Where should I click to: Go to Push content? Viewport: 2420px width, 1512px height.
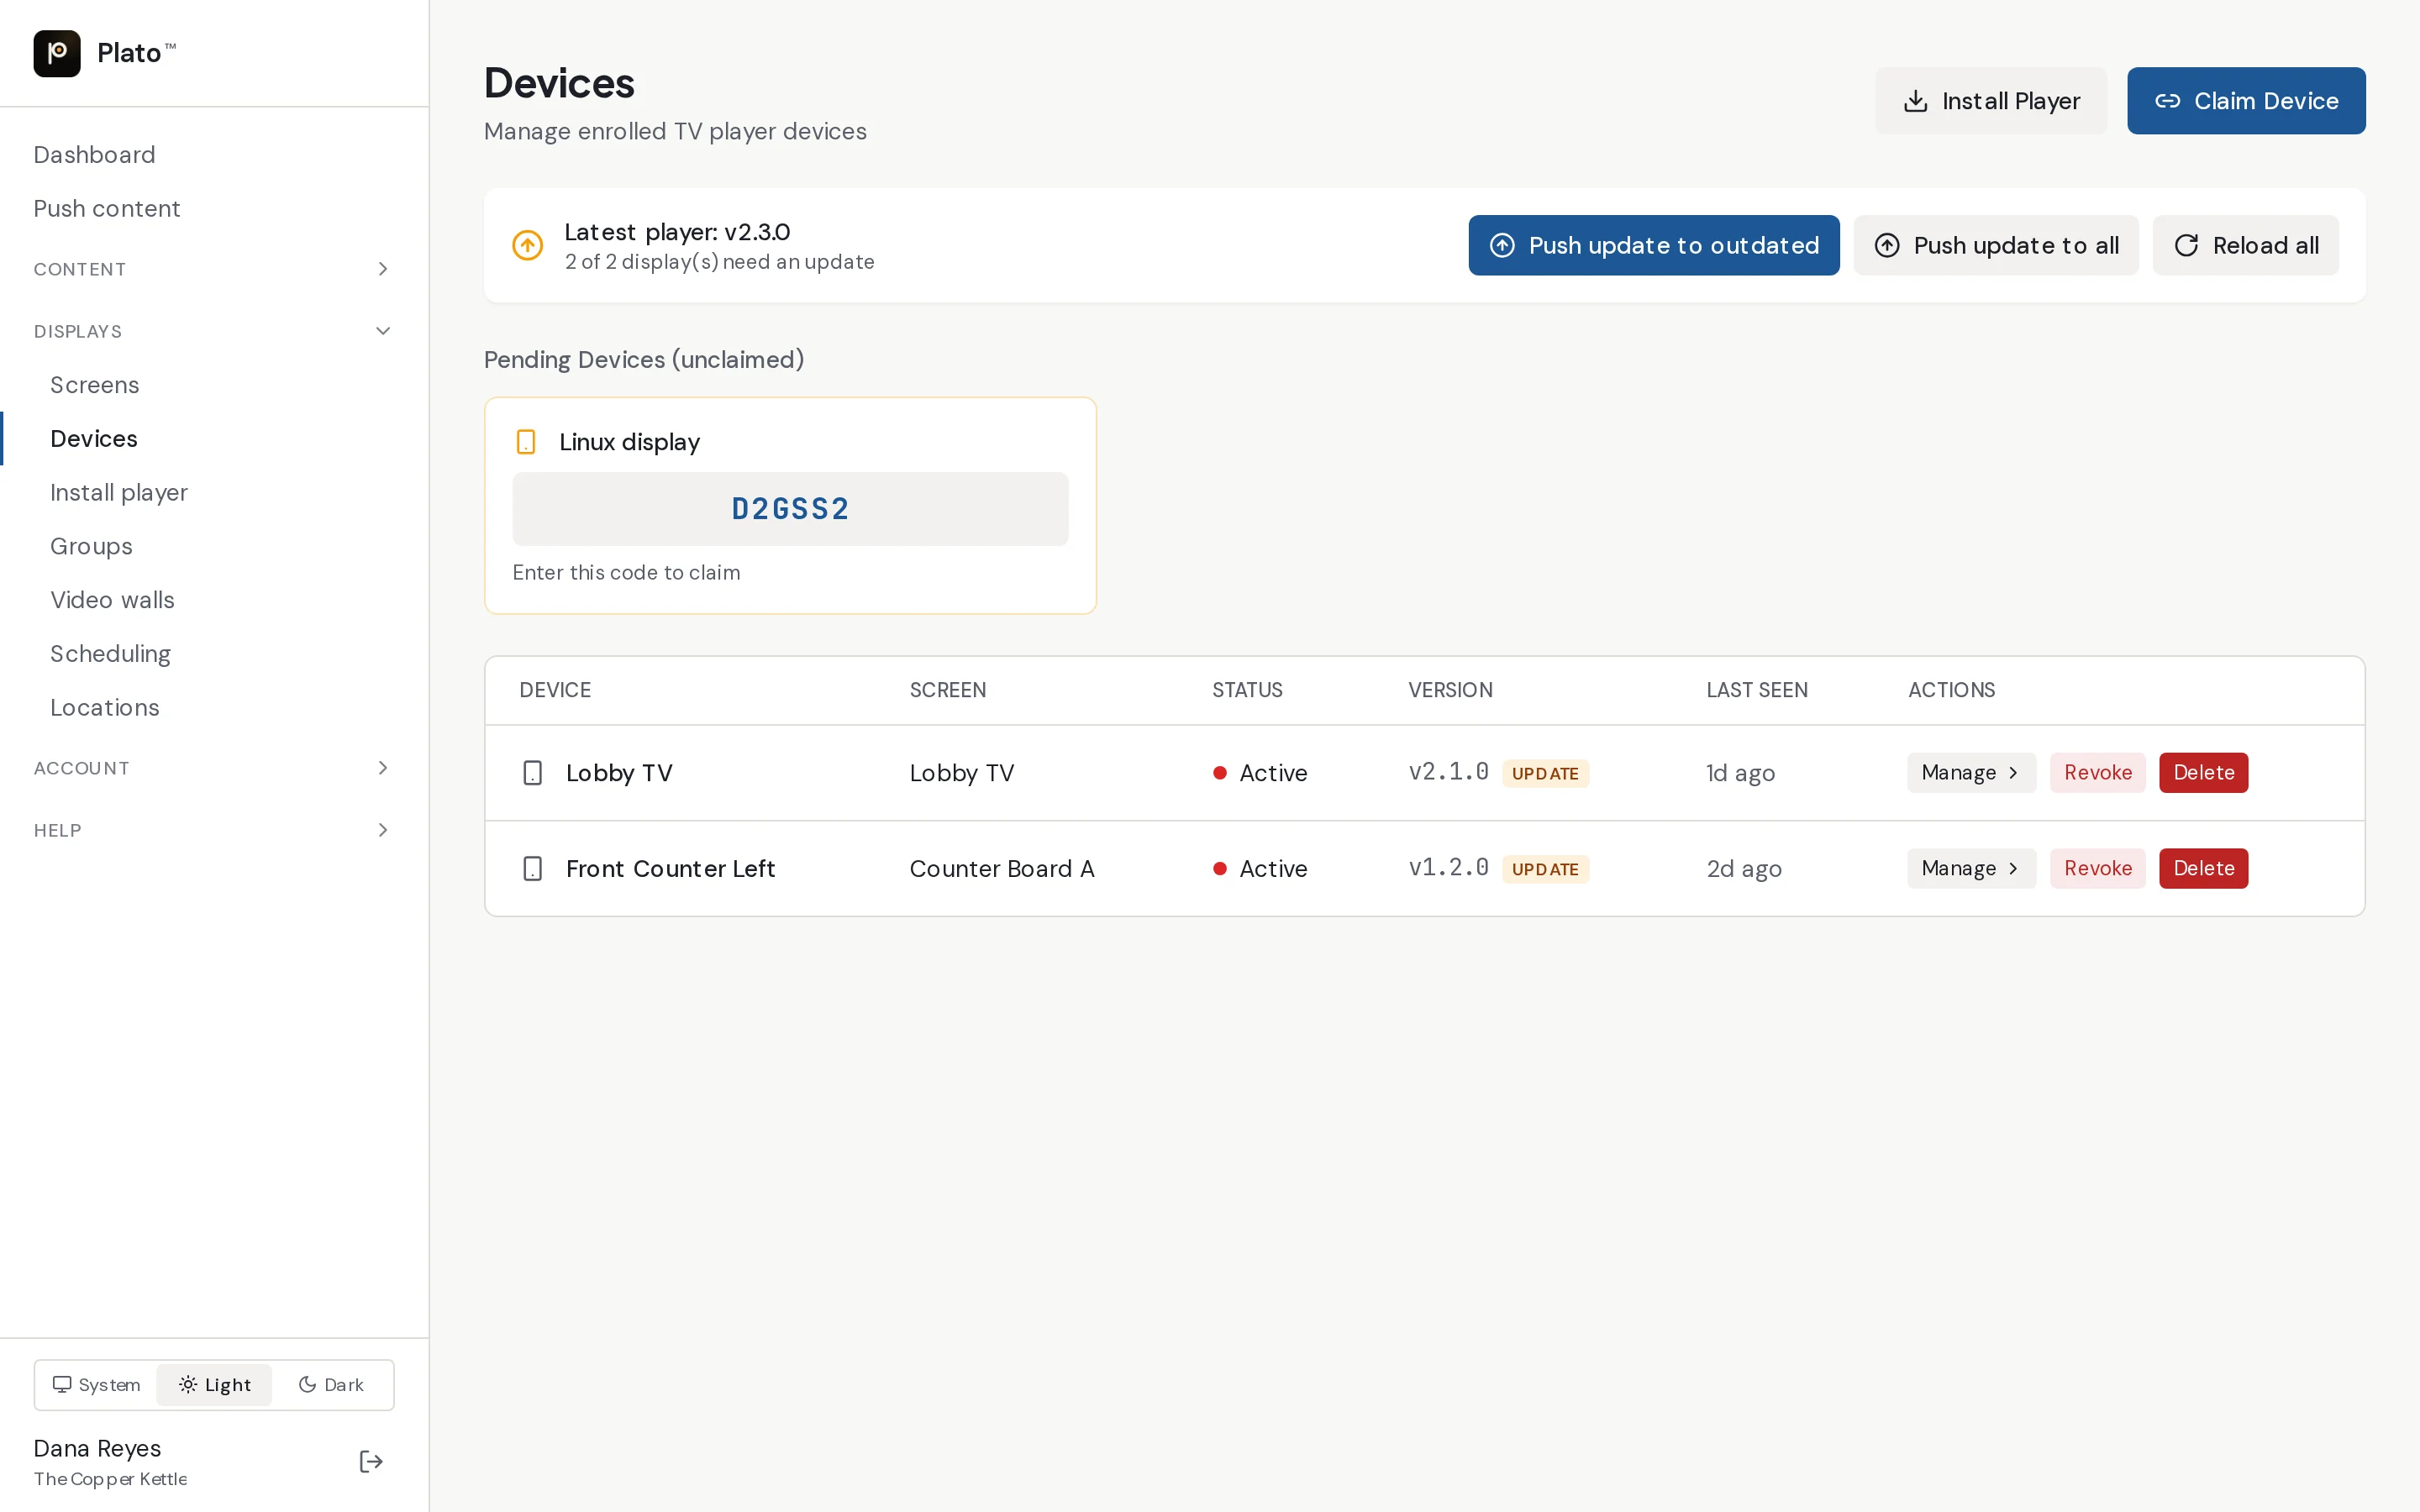[214, 209]
